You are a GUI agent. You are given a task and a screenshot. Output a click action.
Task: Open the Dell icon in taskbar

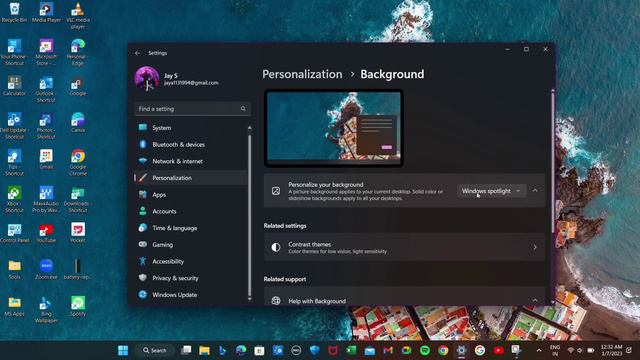coord(296,350)
